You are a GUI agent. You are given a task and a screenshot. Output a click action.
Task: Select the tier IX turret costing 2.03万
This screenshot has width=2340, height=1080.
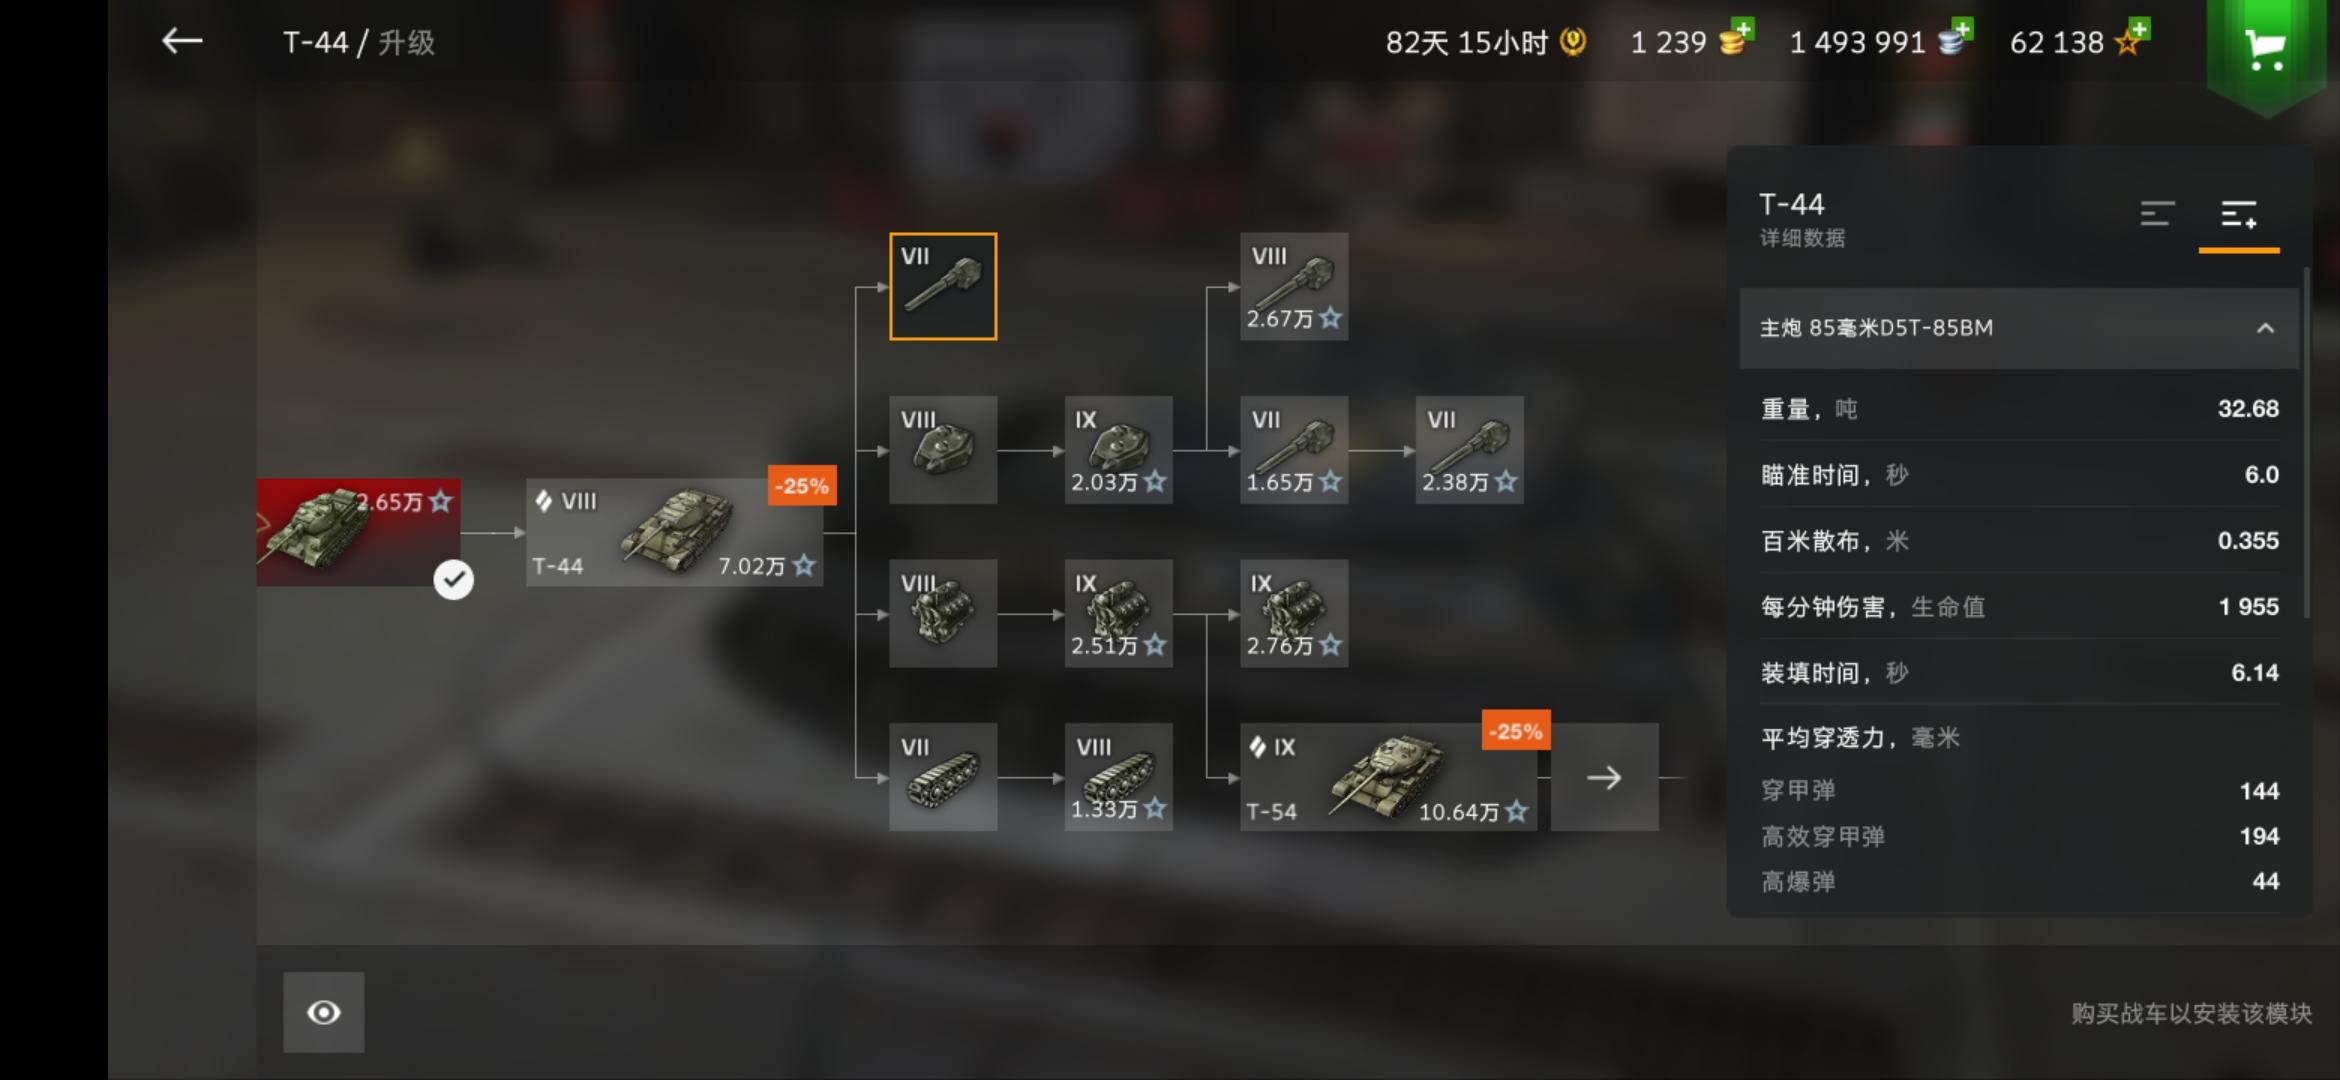coord(1118,450)
